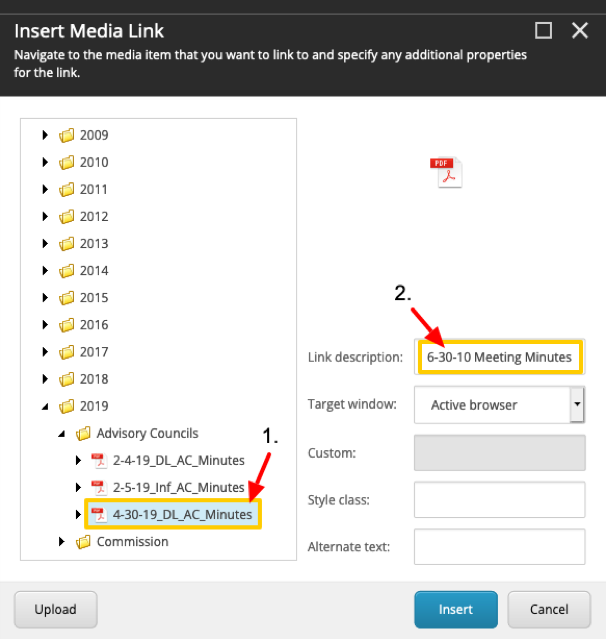
Task: Collapse the 2019 folder arrow
Action: [x=45, y=407]
